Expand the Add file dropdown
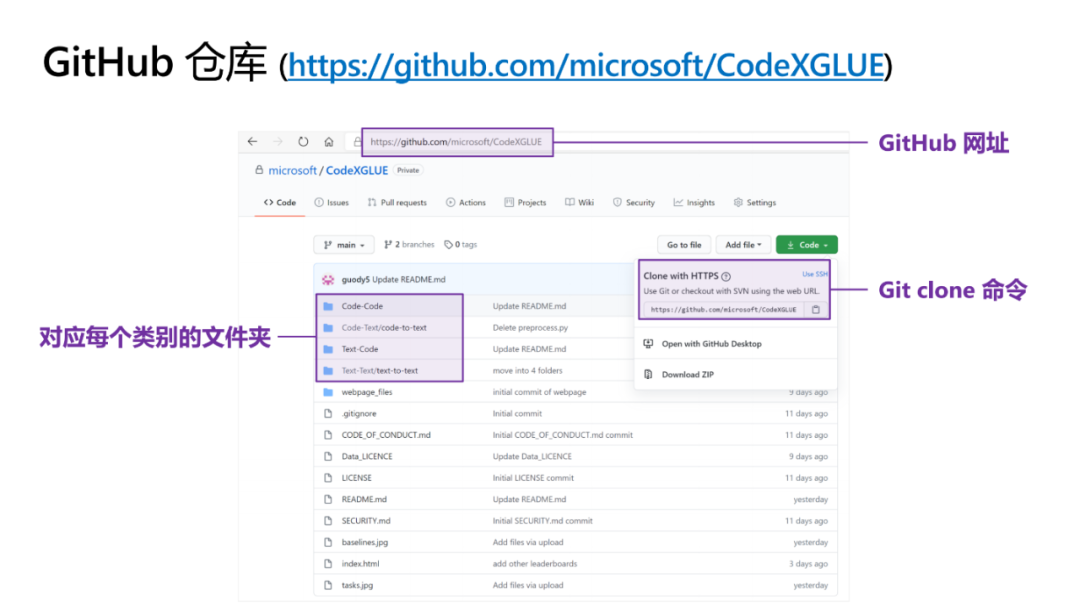Viewport: 1080px width, 611px height. [x=743, y=245]
